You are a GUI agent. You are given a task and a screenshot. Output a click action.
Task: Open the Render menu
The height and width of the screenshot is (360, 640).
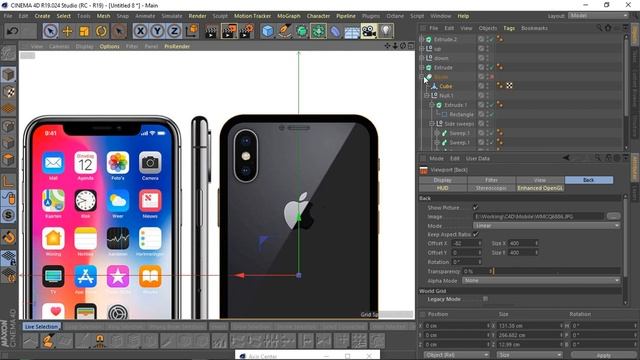[197, 16]
